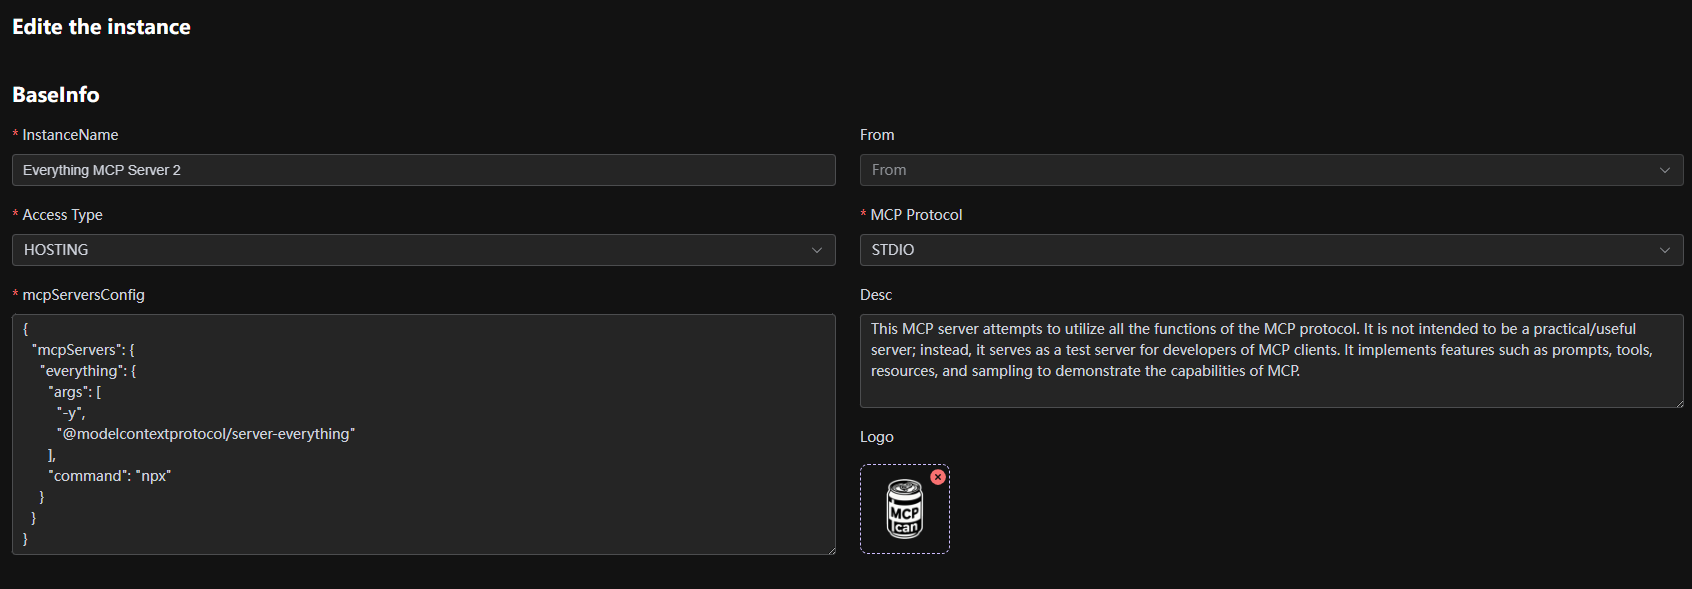Click the Logo label
The width and height of the screenshot is (1692, 589).
point(877,437)
